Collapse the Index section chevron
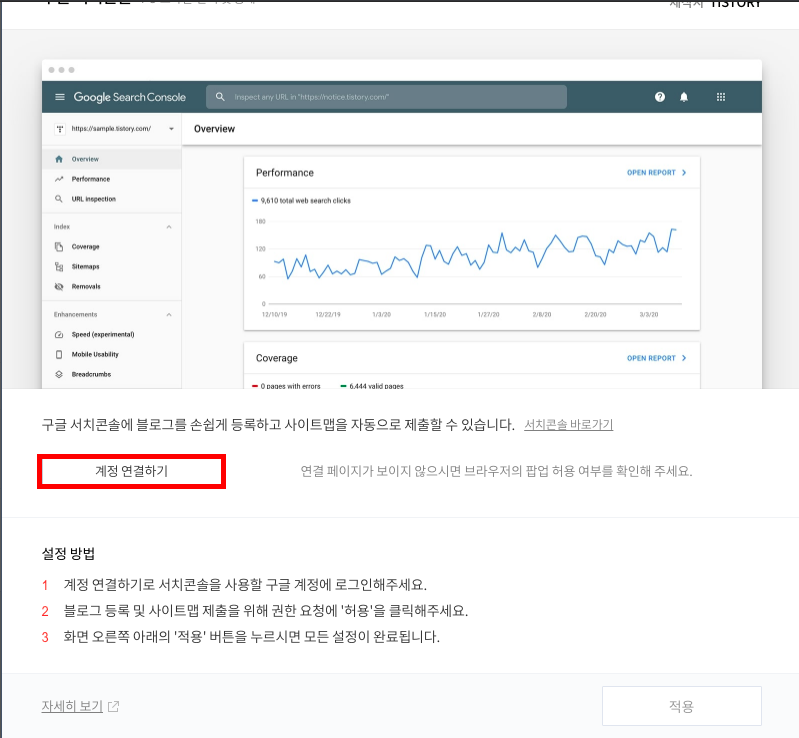The width and height of the screenshot is (799, 738). pyautogui.click(x=169, y=227)
